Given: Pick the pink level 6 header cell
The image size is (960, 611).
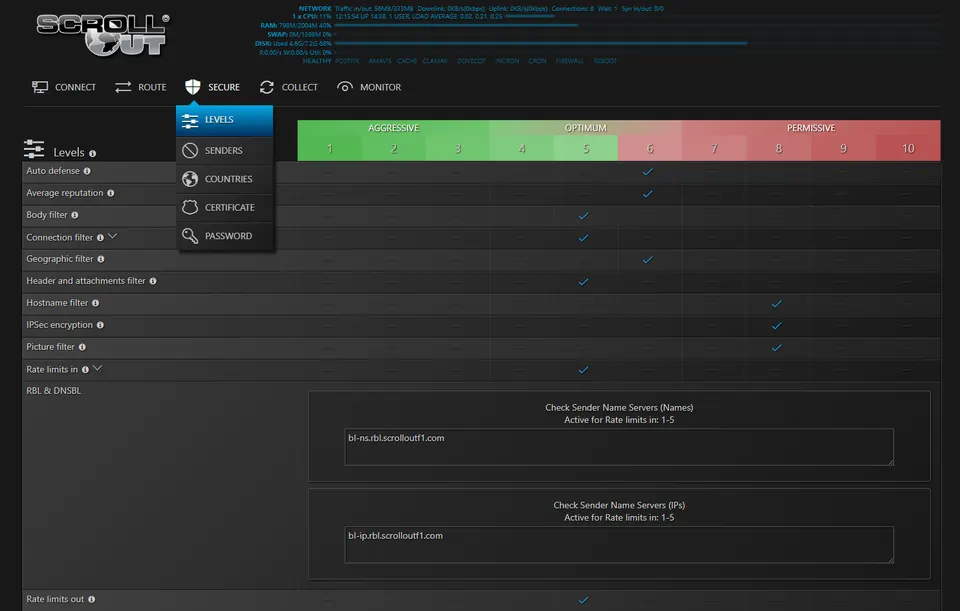Looking at the screenshot, I should 650,148.
